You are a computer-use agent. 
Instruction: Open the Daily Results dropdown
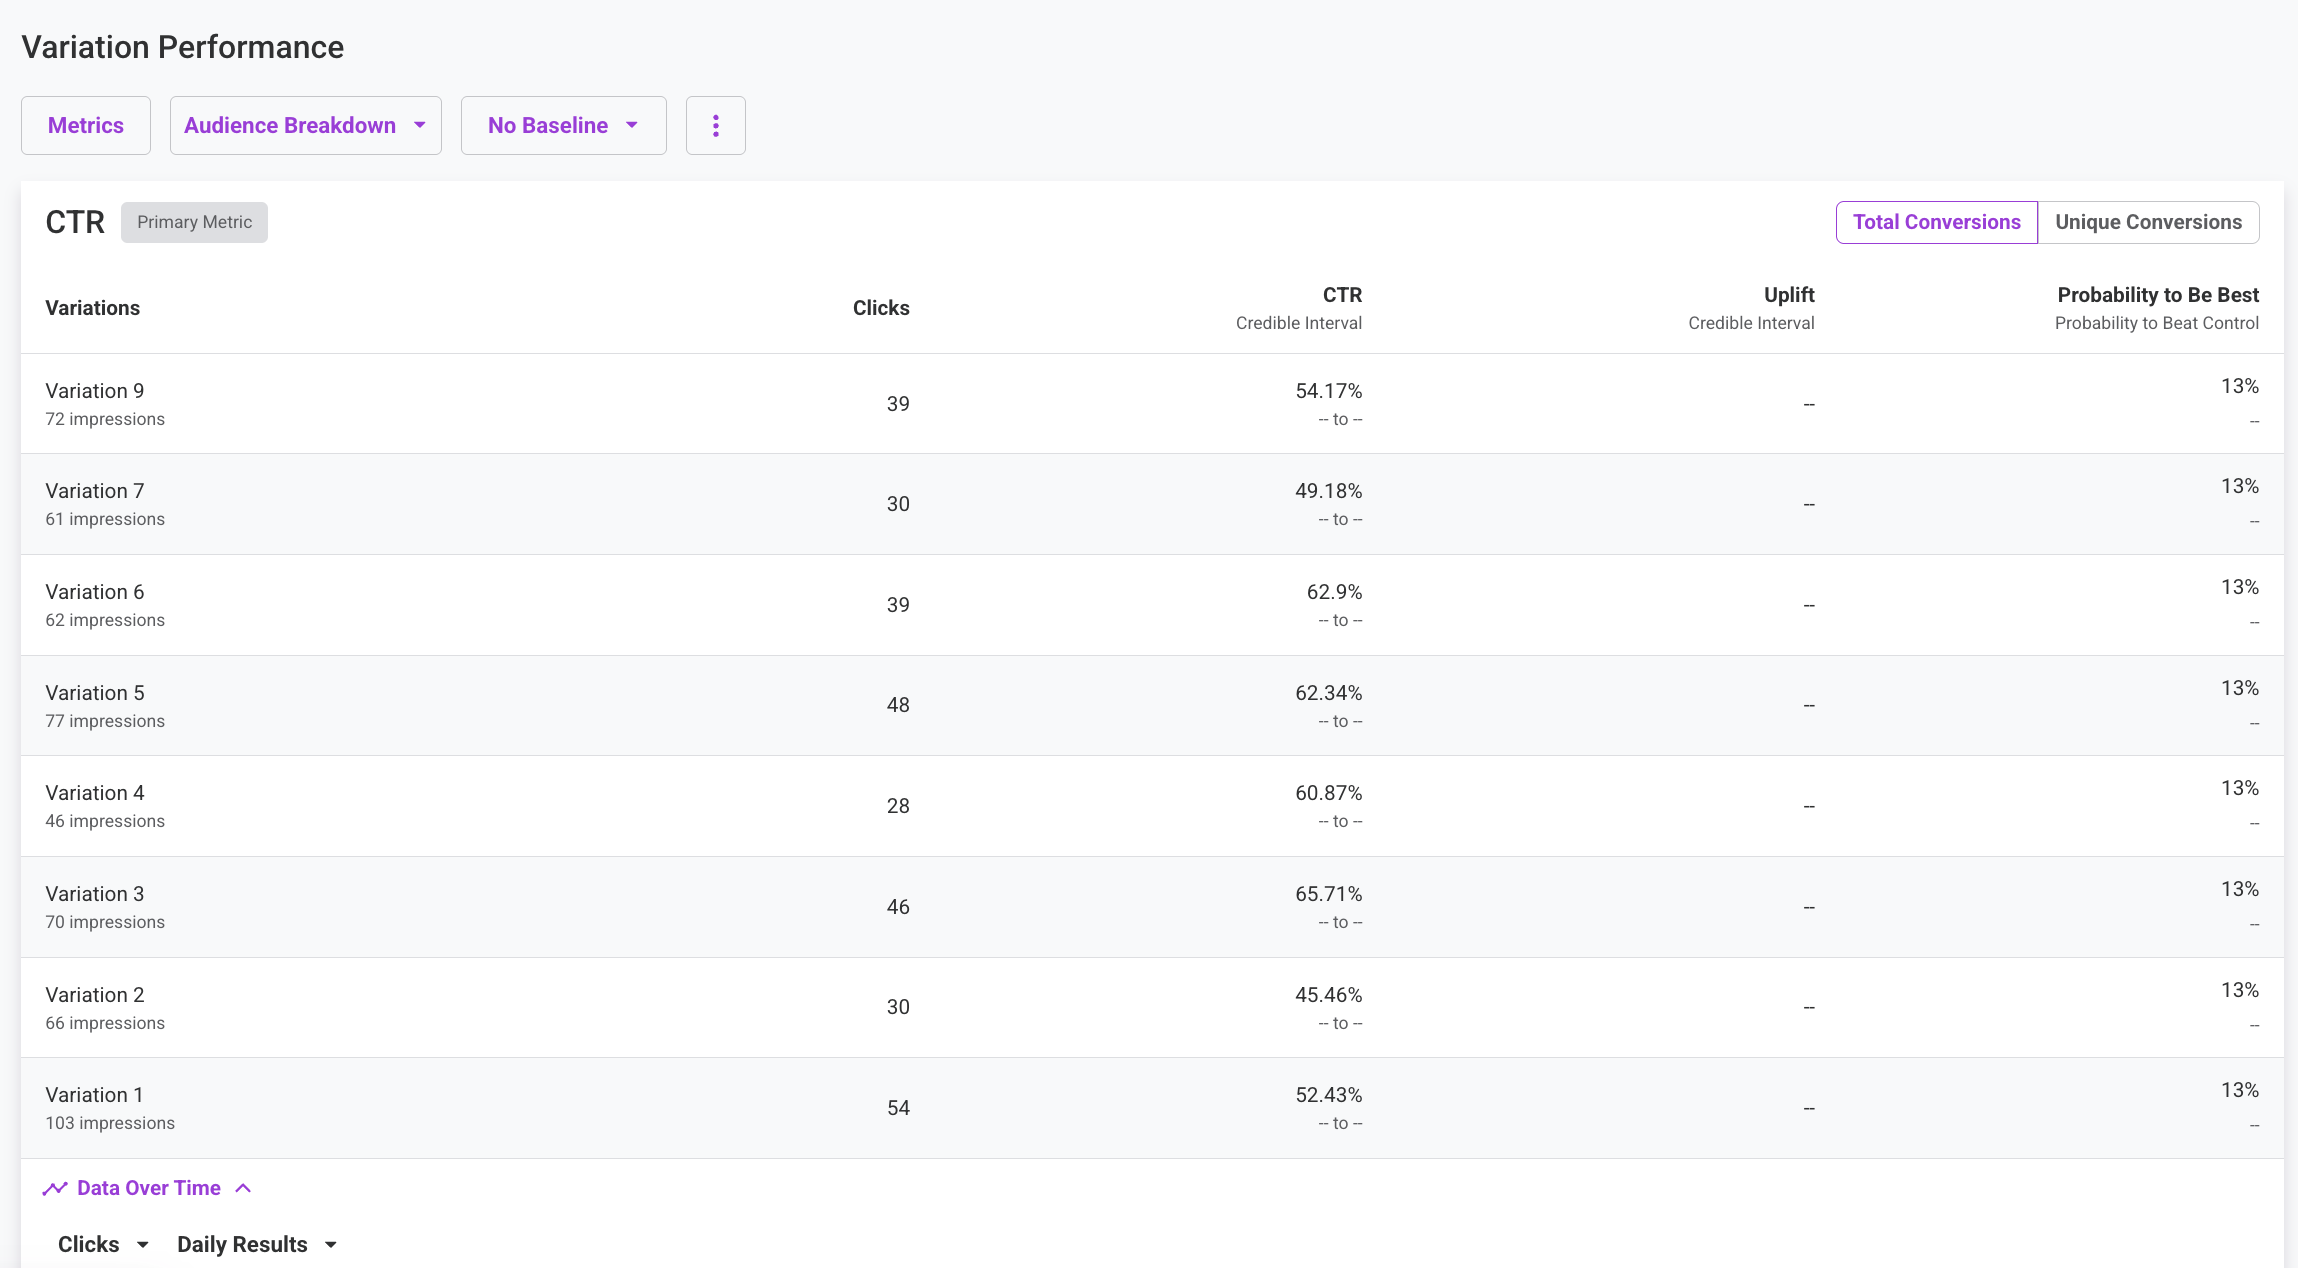click(x=257, y=1244)
